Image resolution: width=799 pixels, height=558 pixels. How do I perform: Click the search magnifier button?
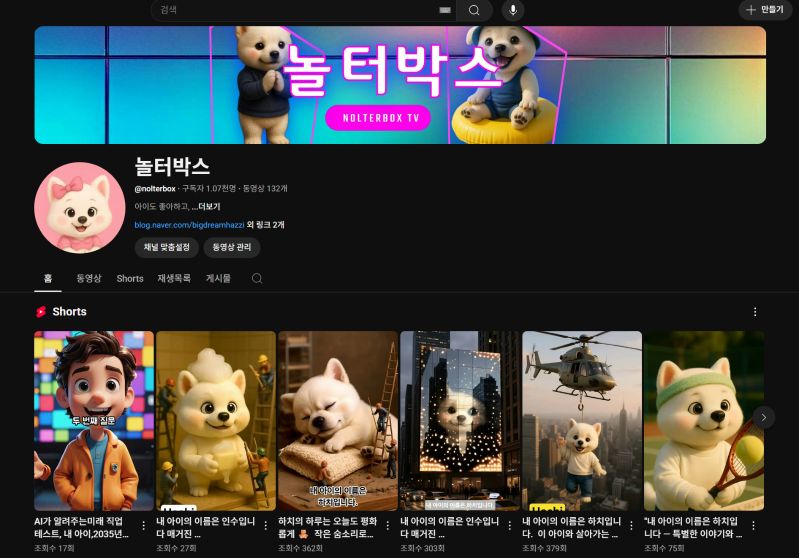[x=474, y=10]
